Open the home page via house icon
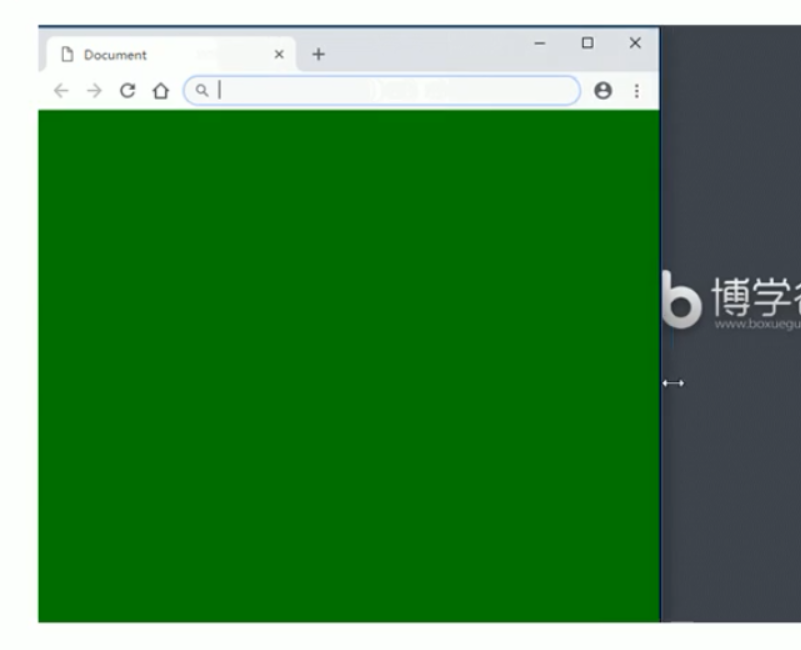The image size is (801, 650). 161,91
